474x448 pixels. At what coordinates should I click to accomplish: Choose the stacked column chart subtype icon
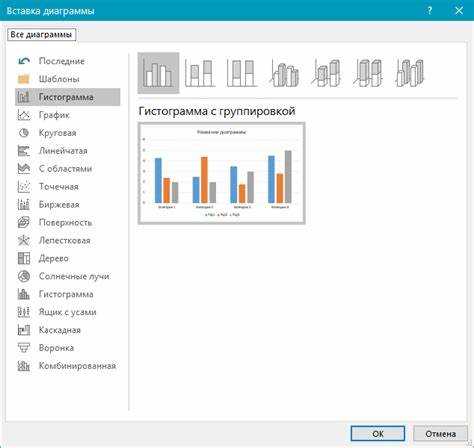[x=200, y=73]
